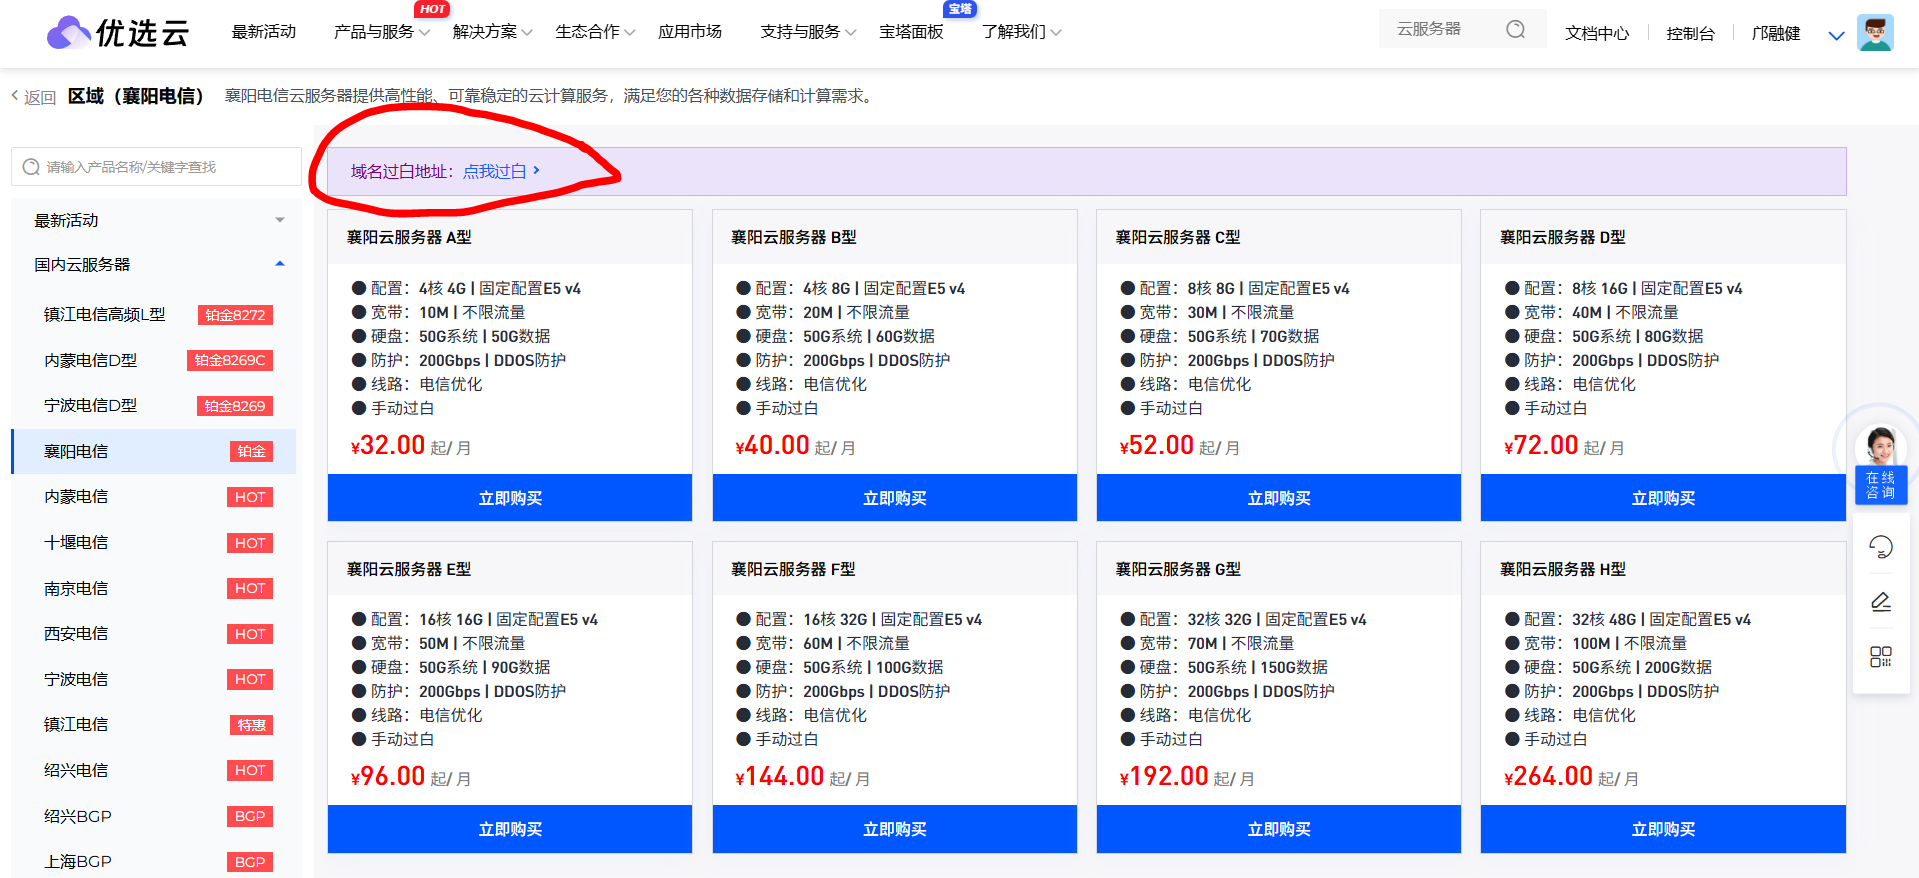Click the search magnifier icon in header
The image size is (1919, 878).
[x=1515, y=30]
